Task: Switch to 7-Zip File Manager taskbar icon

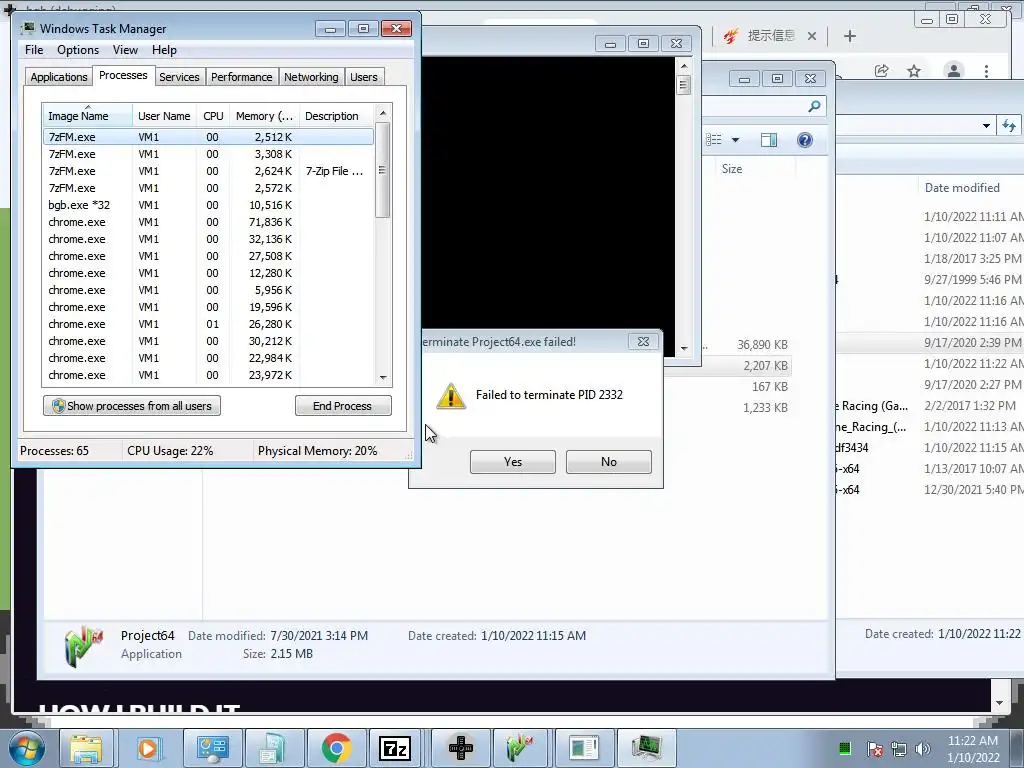Action: click(395, 748)
